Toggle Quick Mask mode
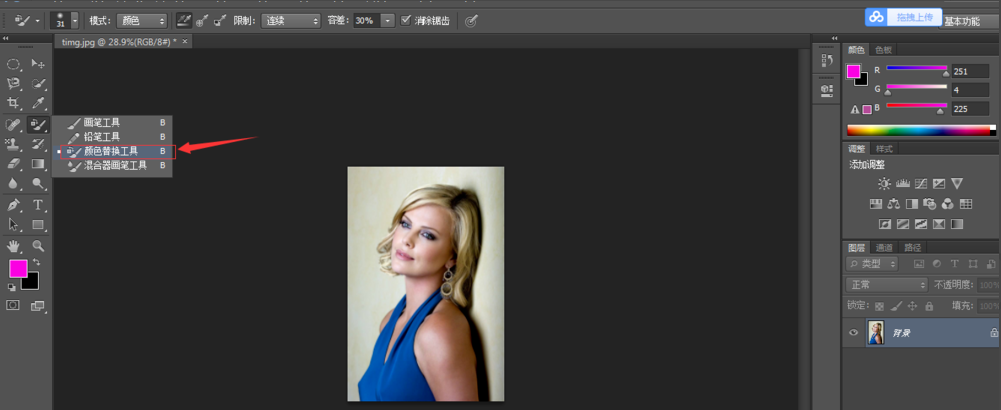 point(13,305)
